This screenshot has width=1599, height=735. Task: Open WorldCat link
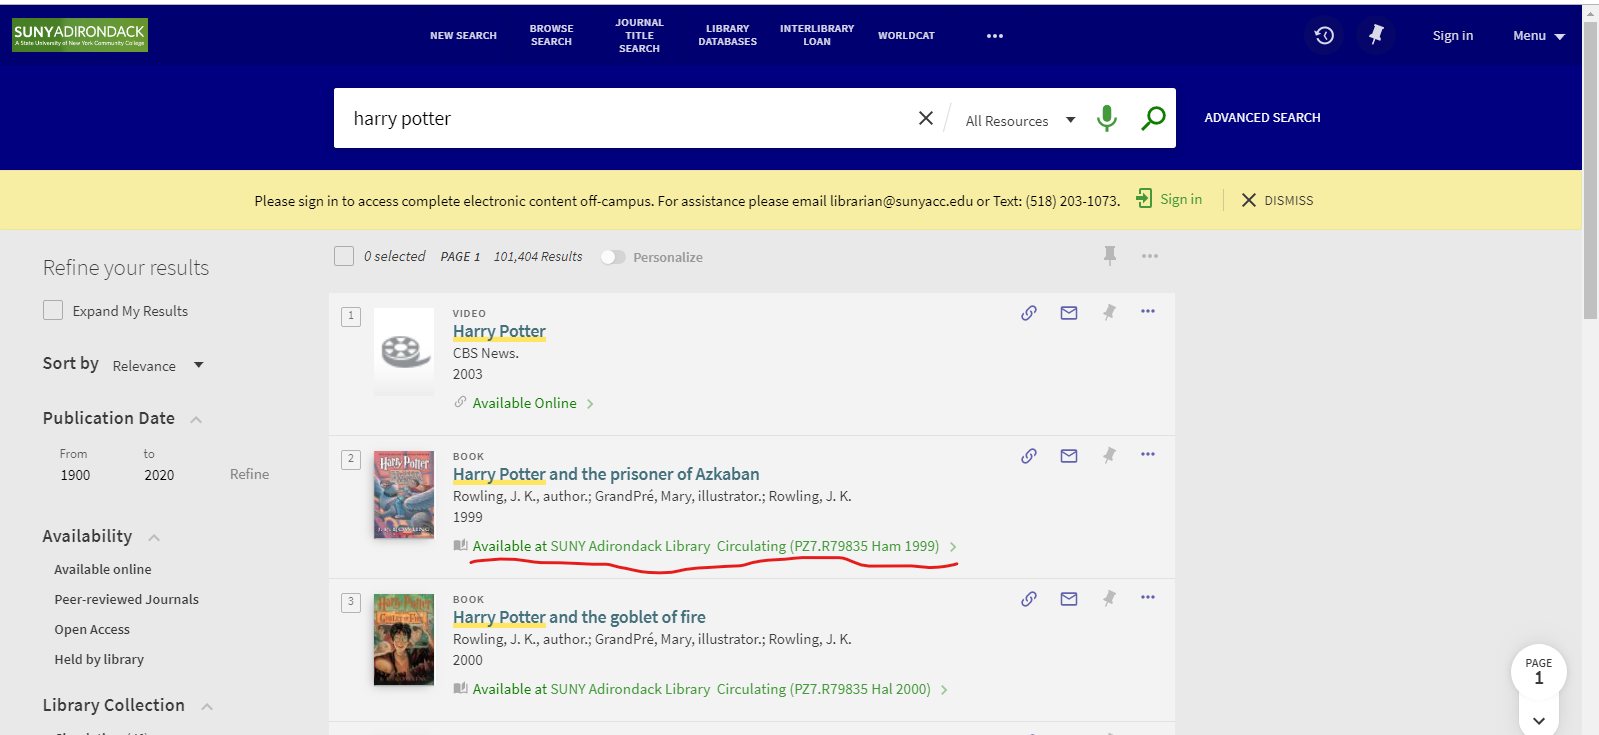tap(906, 36)
